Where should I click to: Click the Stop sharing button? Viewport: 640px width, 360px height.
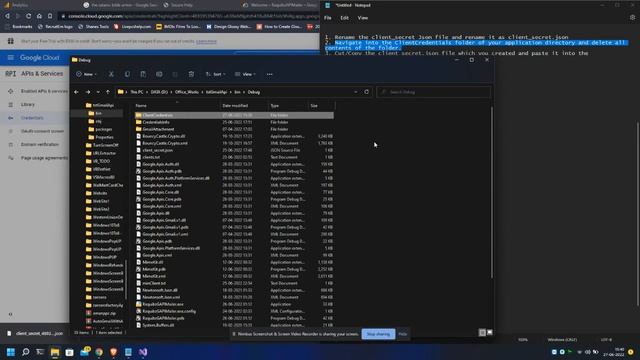(378, 334)
